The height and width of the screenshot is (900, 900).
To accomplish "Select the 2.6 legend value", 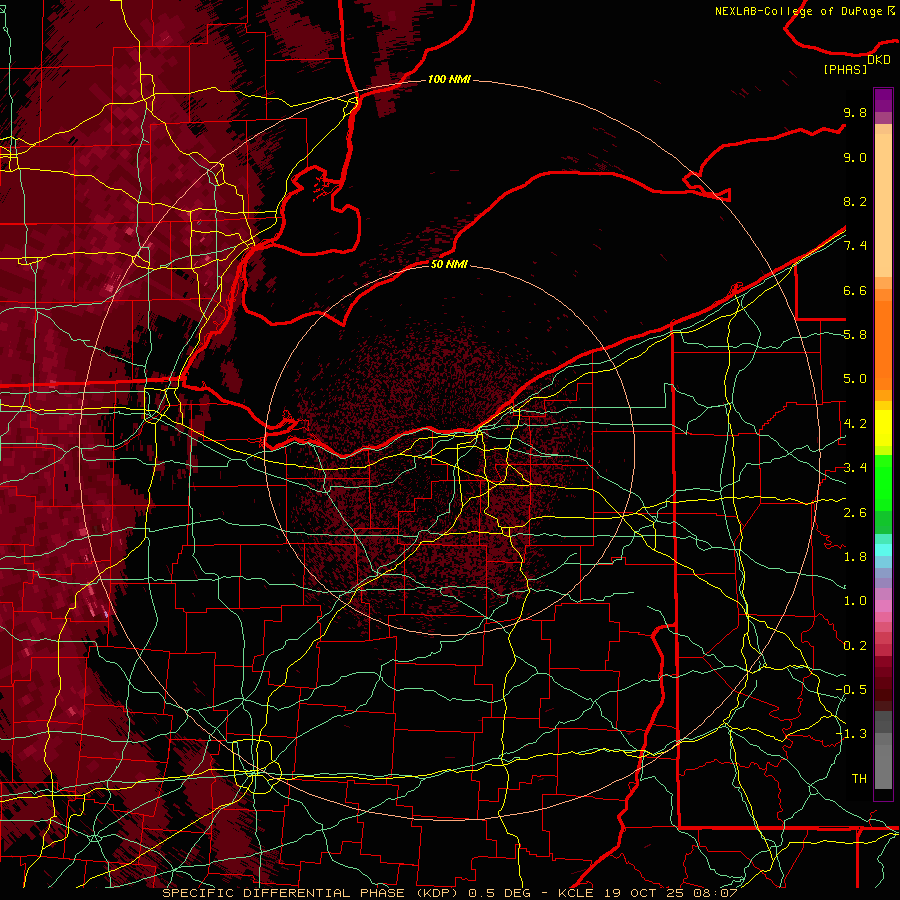I will coord(855,513).
